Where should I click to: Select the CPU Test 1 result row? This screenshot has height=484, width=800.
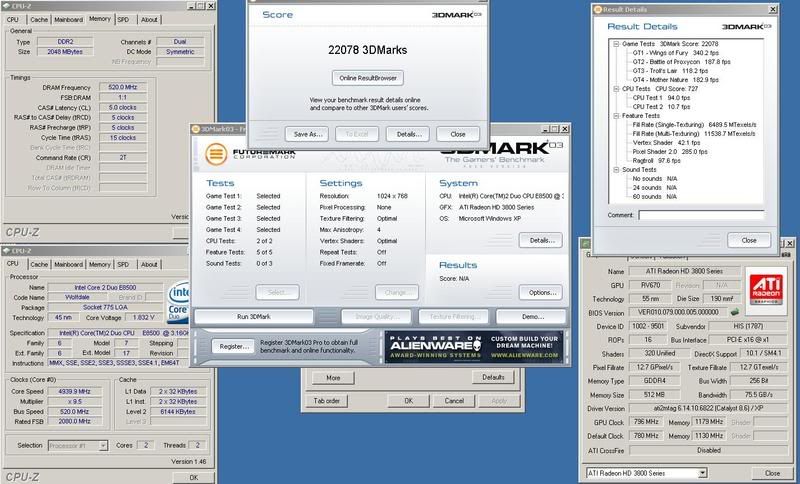661,97
